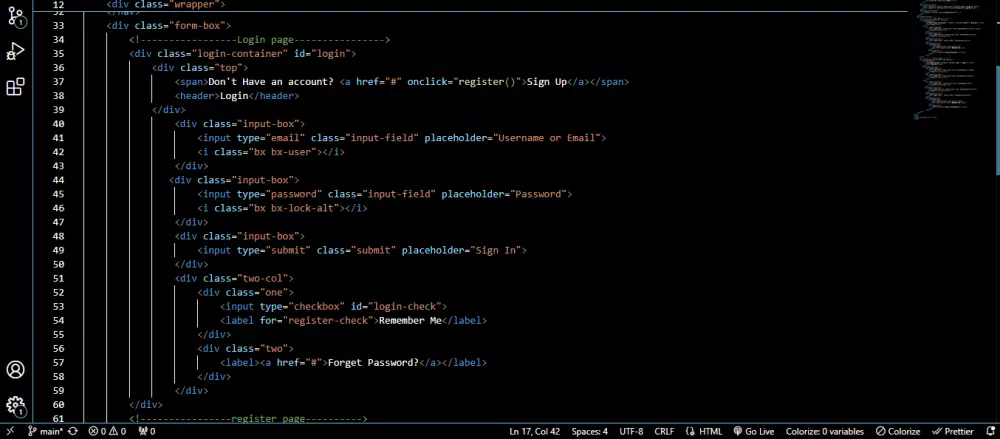Click line number 51 in the gutter

click(x=59, y=278)
